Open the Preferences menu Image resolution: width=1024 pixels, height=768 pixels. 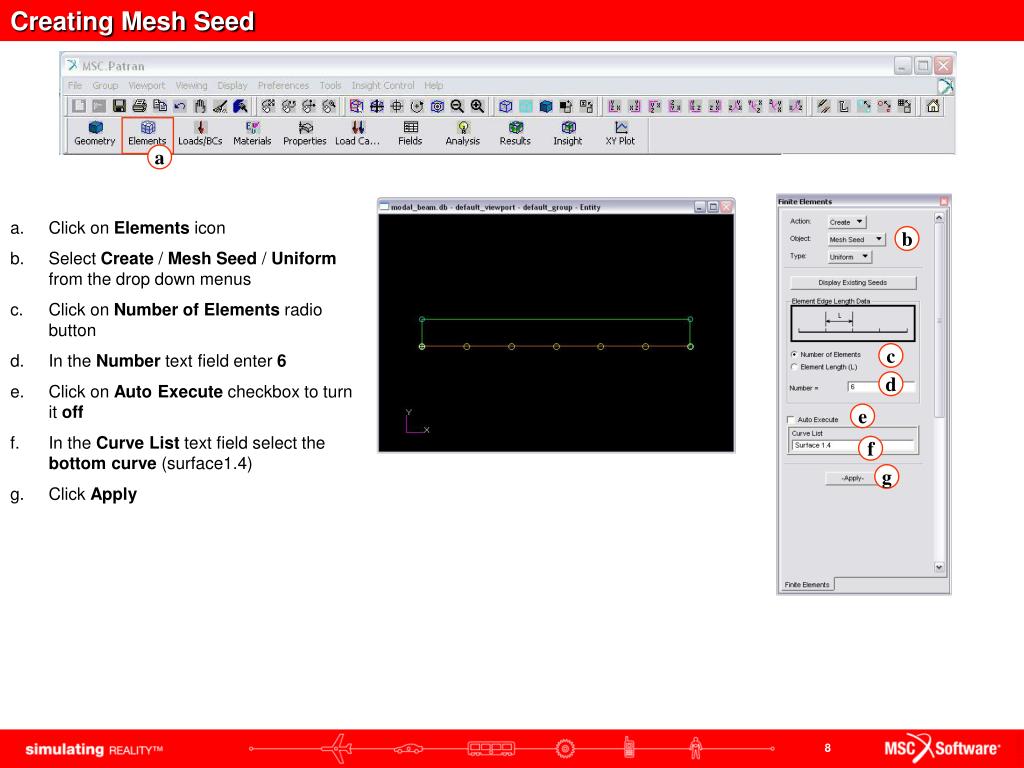283,86
